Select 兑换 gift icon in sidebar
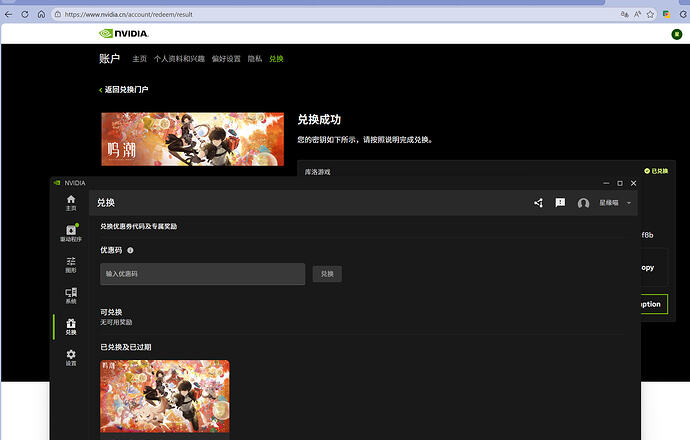The width and height of the screenshot is (690, 440). click(x=71, y=327)
